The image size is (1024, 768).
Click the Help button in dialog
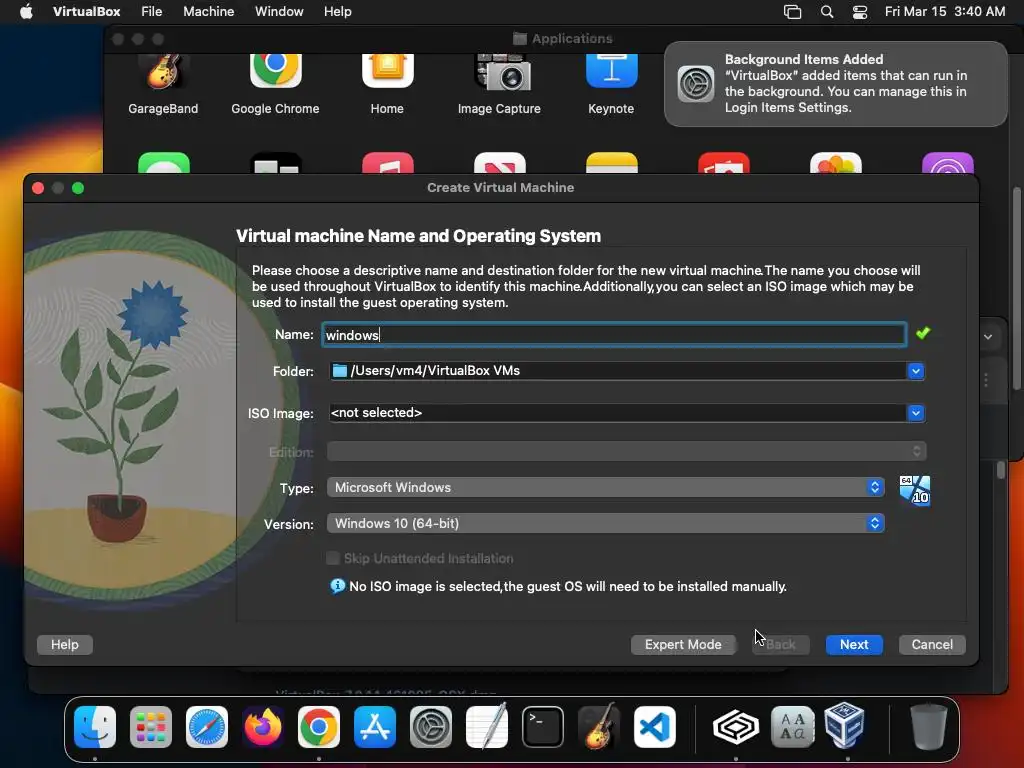pos(65,645)
